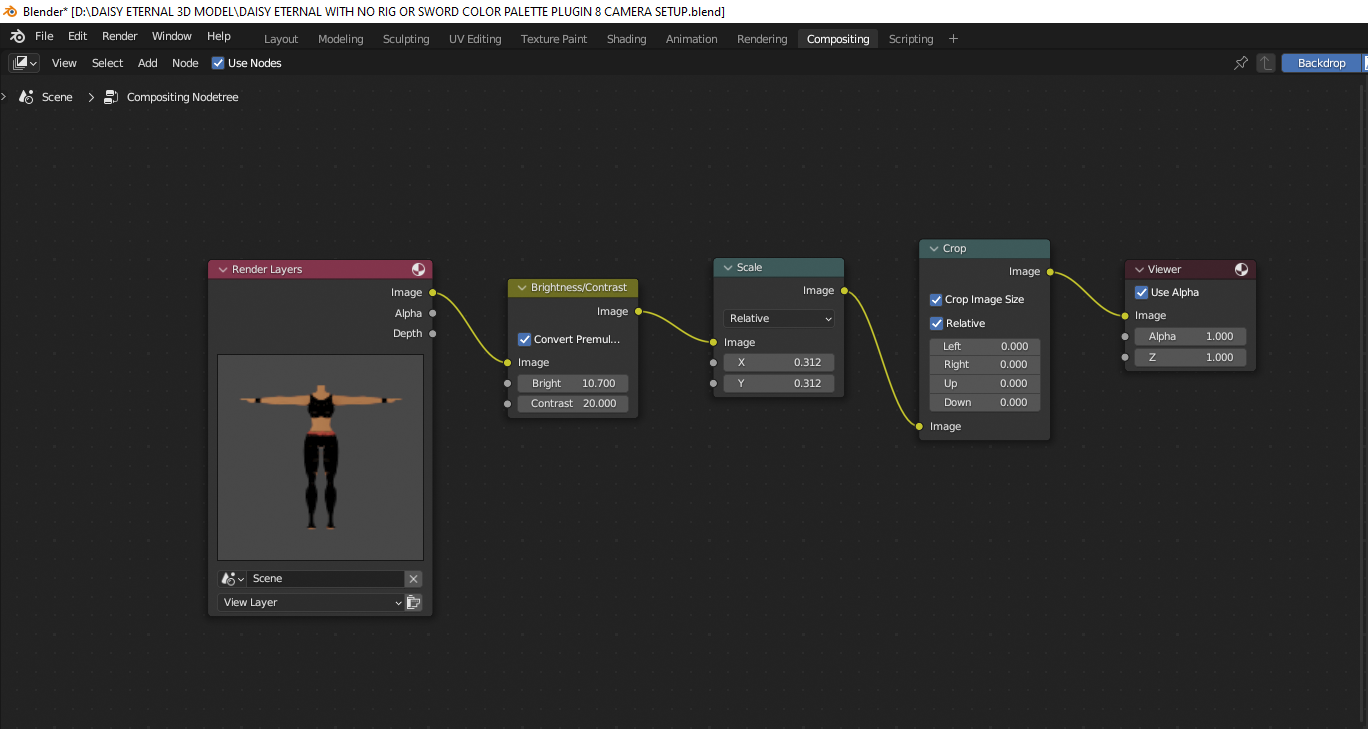Click the Compositing Nodetree breadcrumb icon
The image size is (1368, 729).
point(111,97)
